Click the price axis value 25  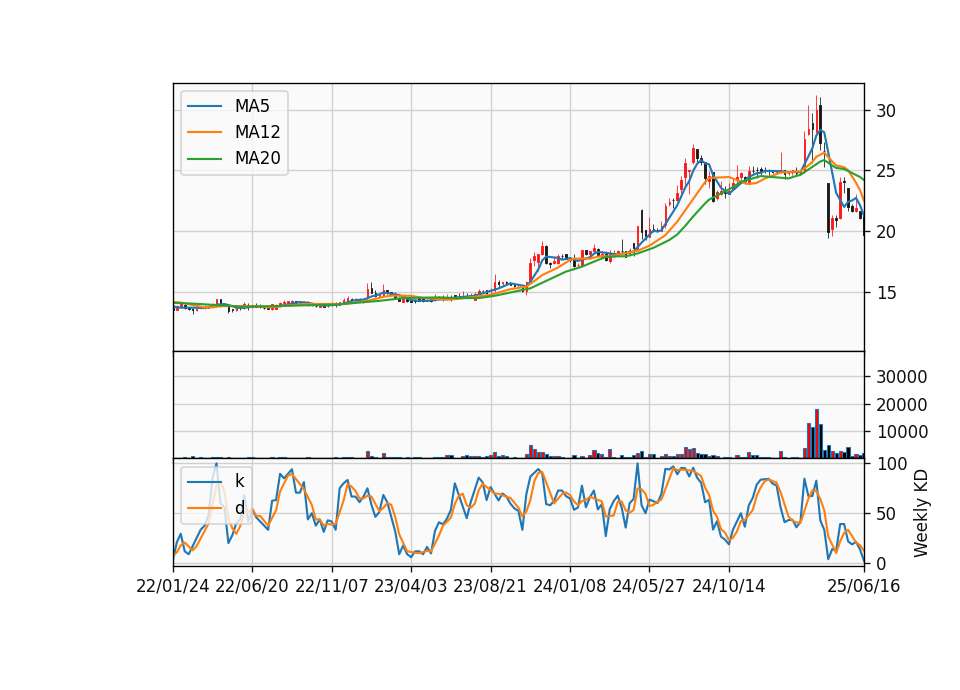coord(886,171)
